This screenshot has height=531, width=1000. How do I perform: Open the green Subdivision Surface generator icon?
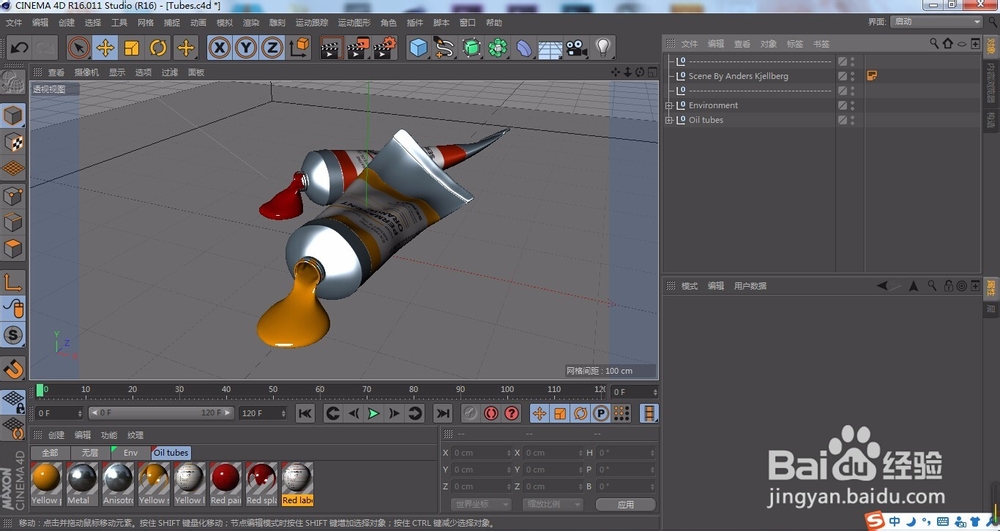click(x=471, y=48)
